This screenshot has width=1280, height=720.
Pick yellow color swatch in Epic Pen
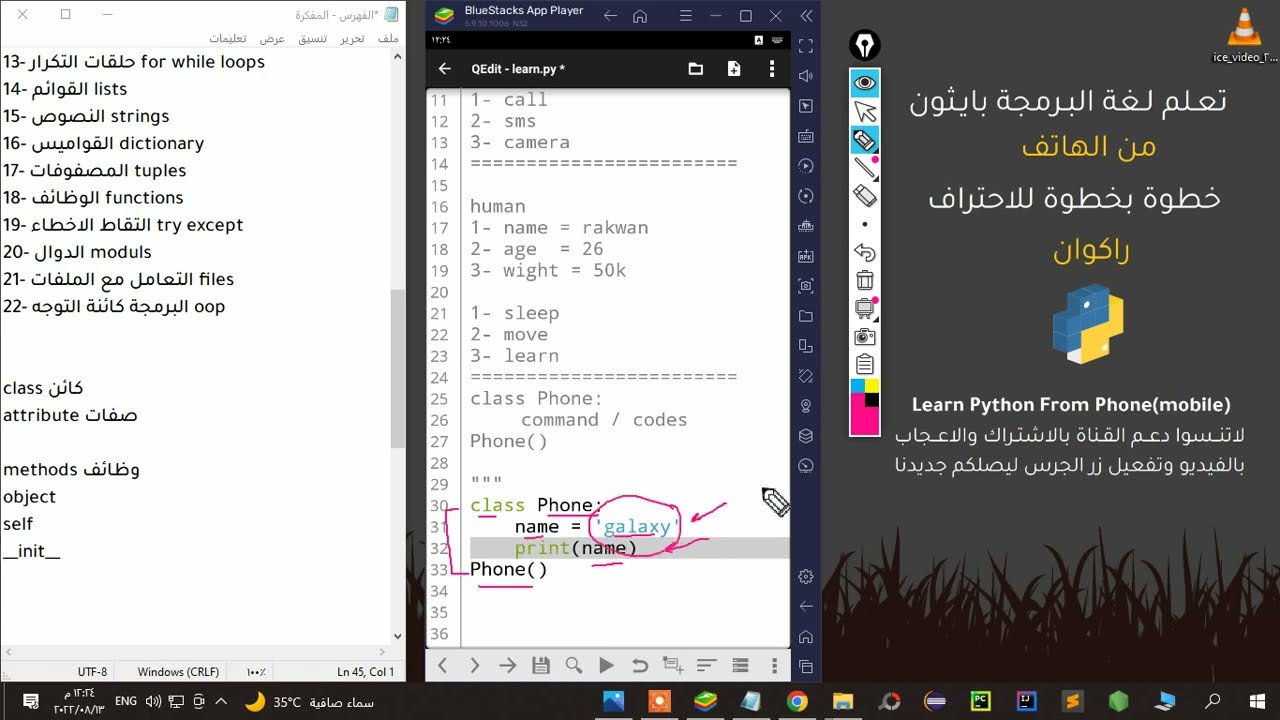pyautogui.click(x=872, y=386)
